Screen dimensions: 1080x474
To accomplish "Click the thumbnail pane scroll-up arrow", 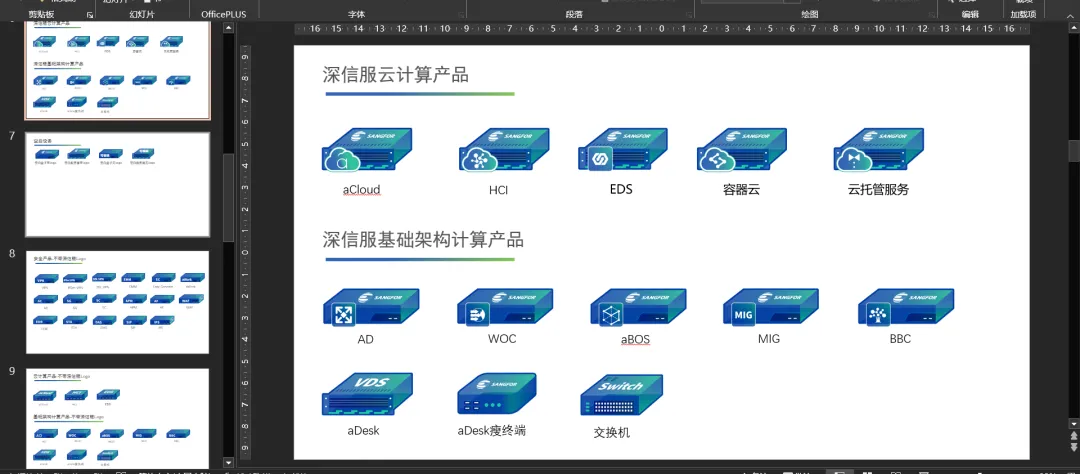I will pyautogui.click(x=228, y=28).
